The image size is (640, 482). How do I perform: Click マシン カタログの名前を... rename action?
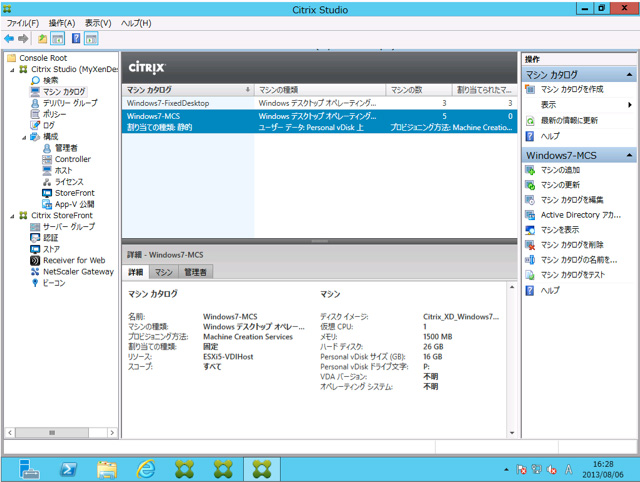point(579,260)
